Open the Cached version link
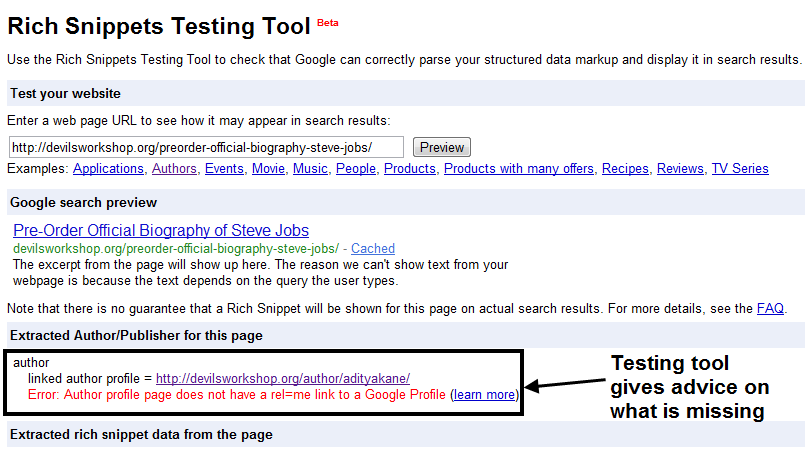 coord(373,248)
